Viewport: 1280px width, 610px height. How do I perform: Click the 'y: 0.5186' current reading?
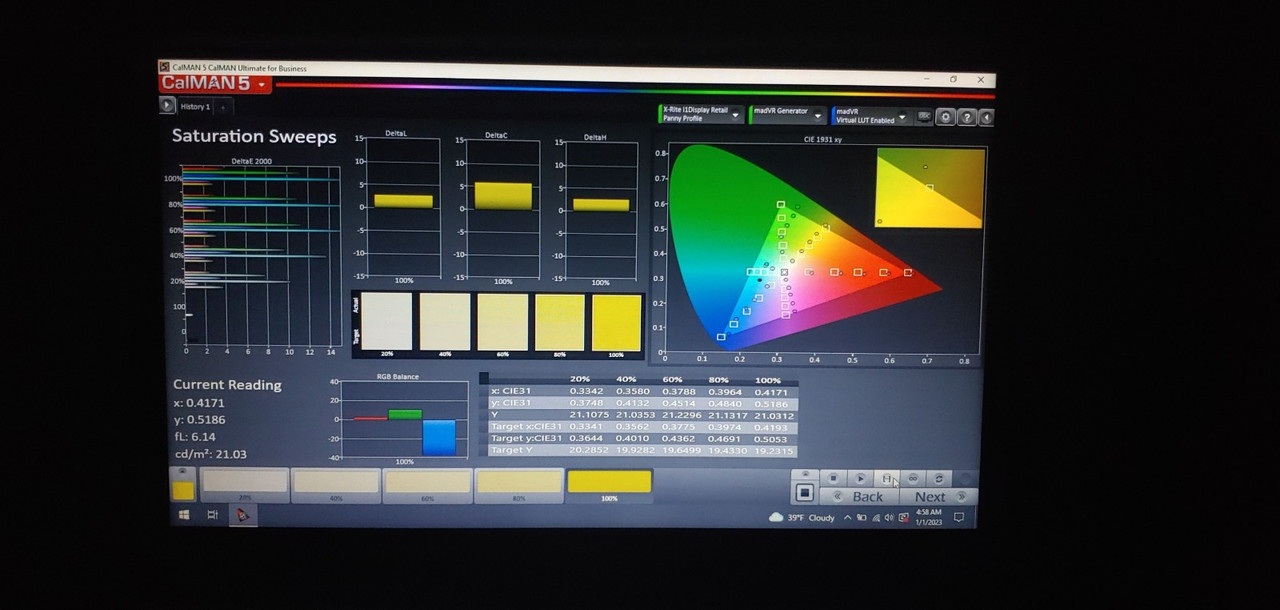click(199, 420)
